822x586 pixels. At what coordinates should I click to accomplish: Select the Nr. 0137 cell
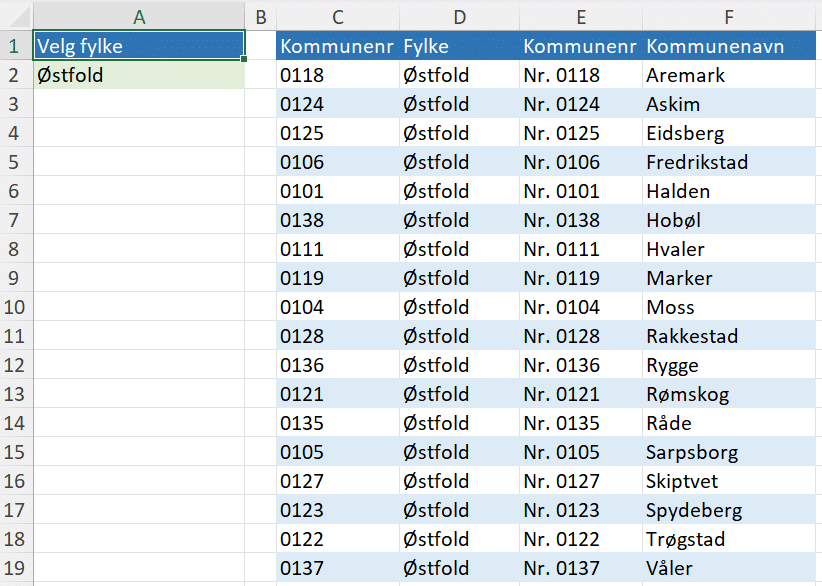coord(580,568)
